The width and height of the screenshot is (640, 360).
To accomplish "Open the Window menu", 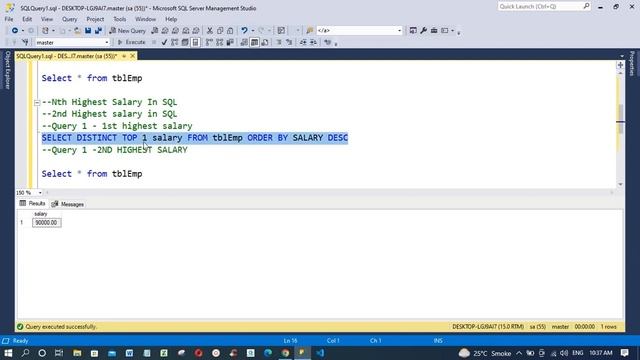I will 145,19.
